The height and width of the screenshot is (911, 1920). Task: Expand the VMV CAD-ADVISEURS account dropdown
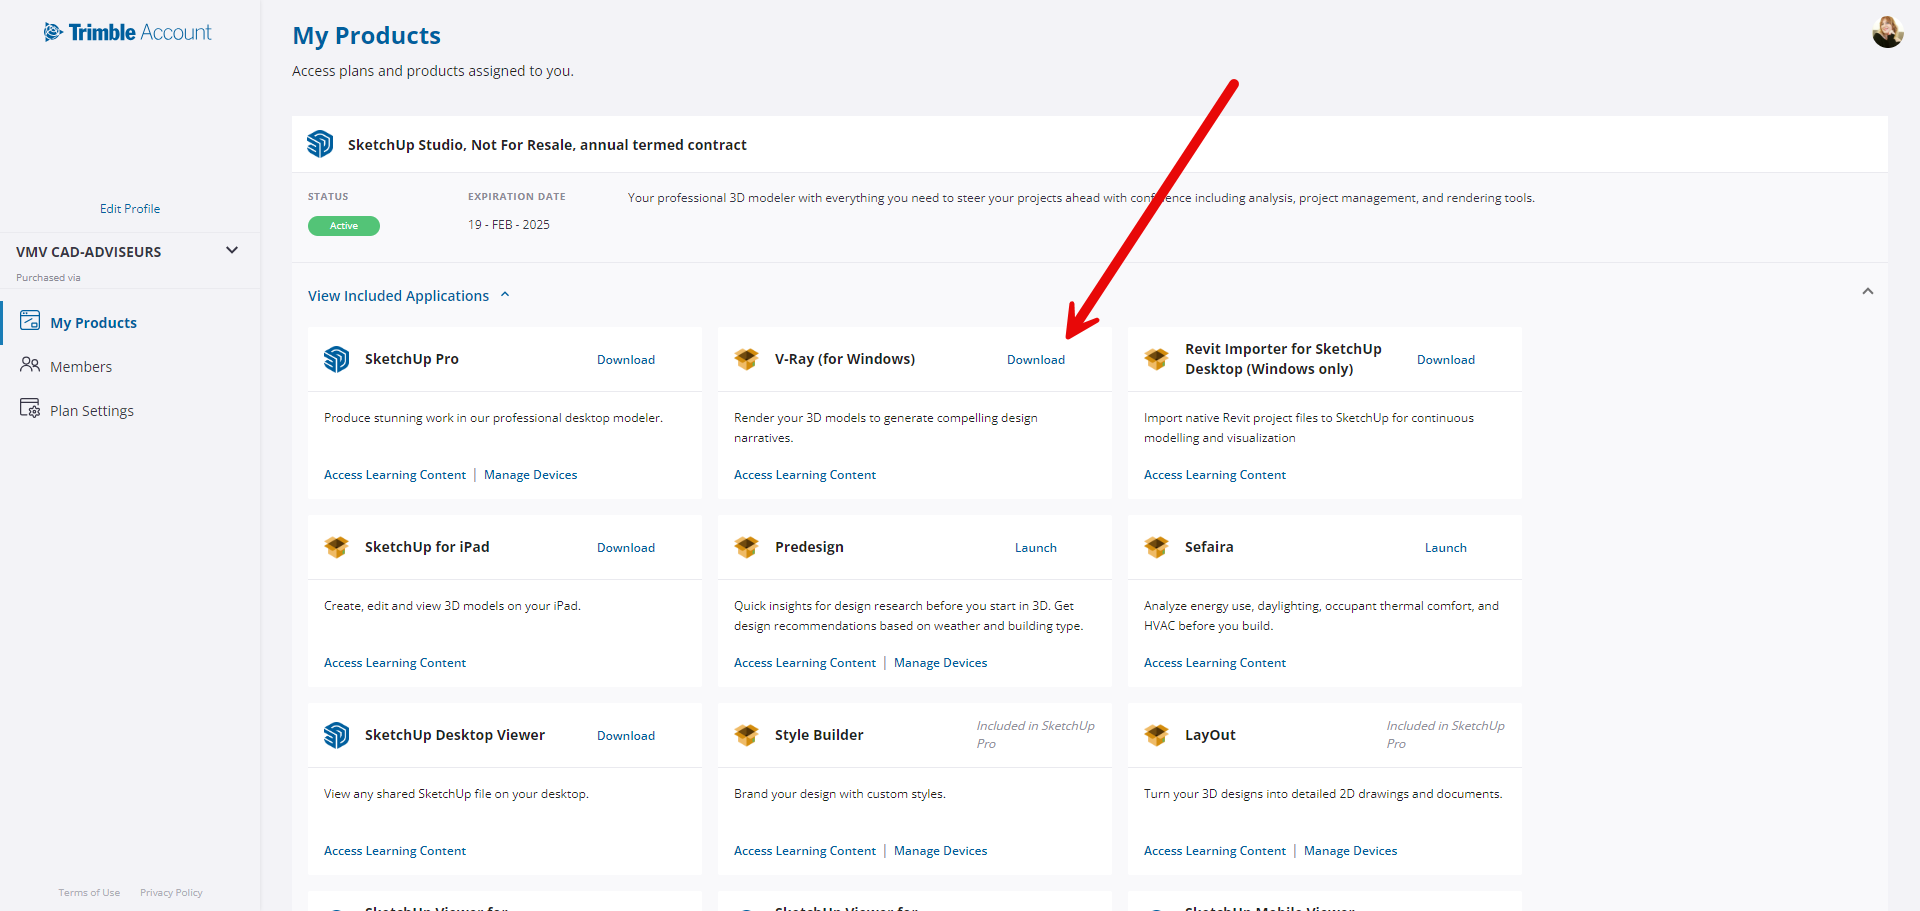click(x=232, y=250)
